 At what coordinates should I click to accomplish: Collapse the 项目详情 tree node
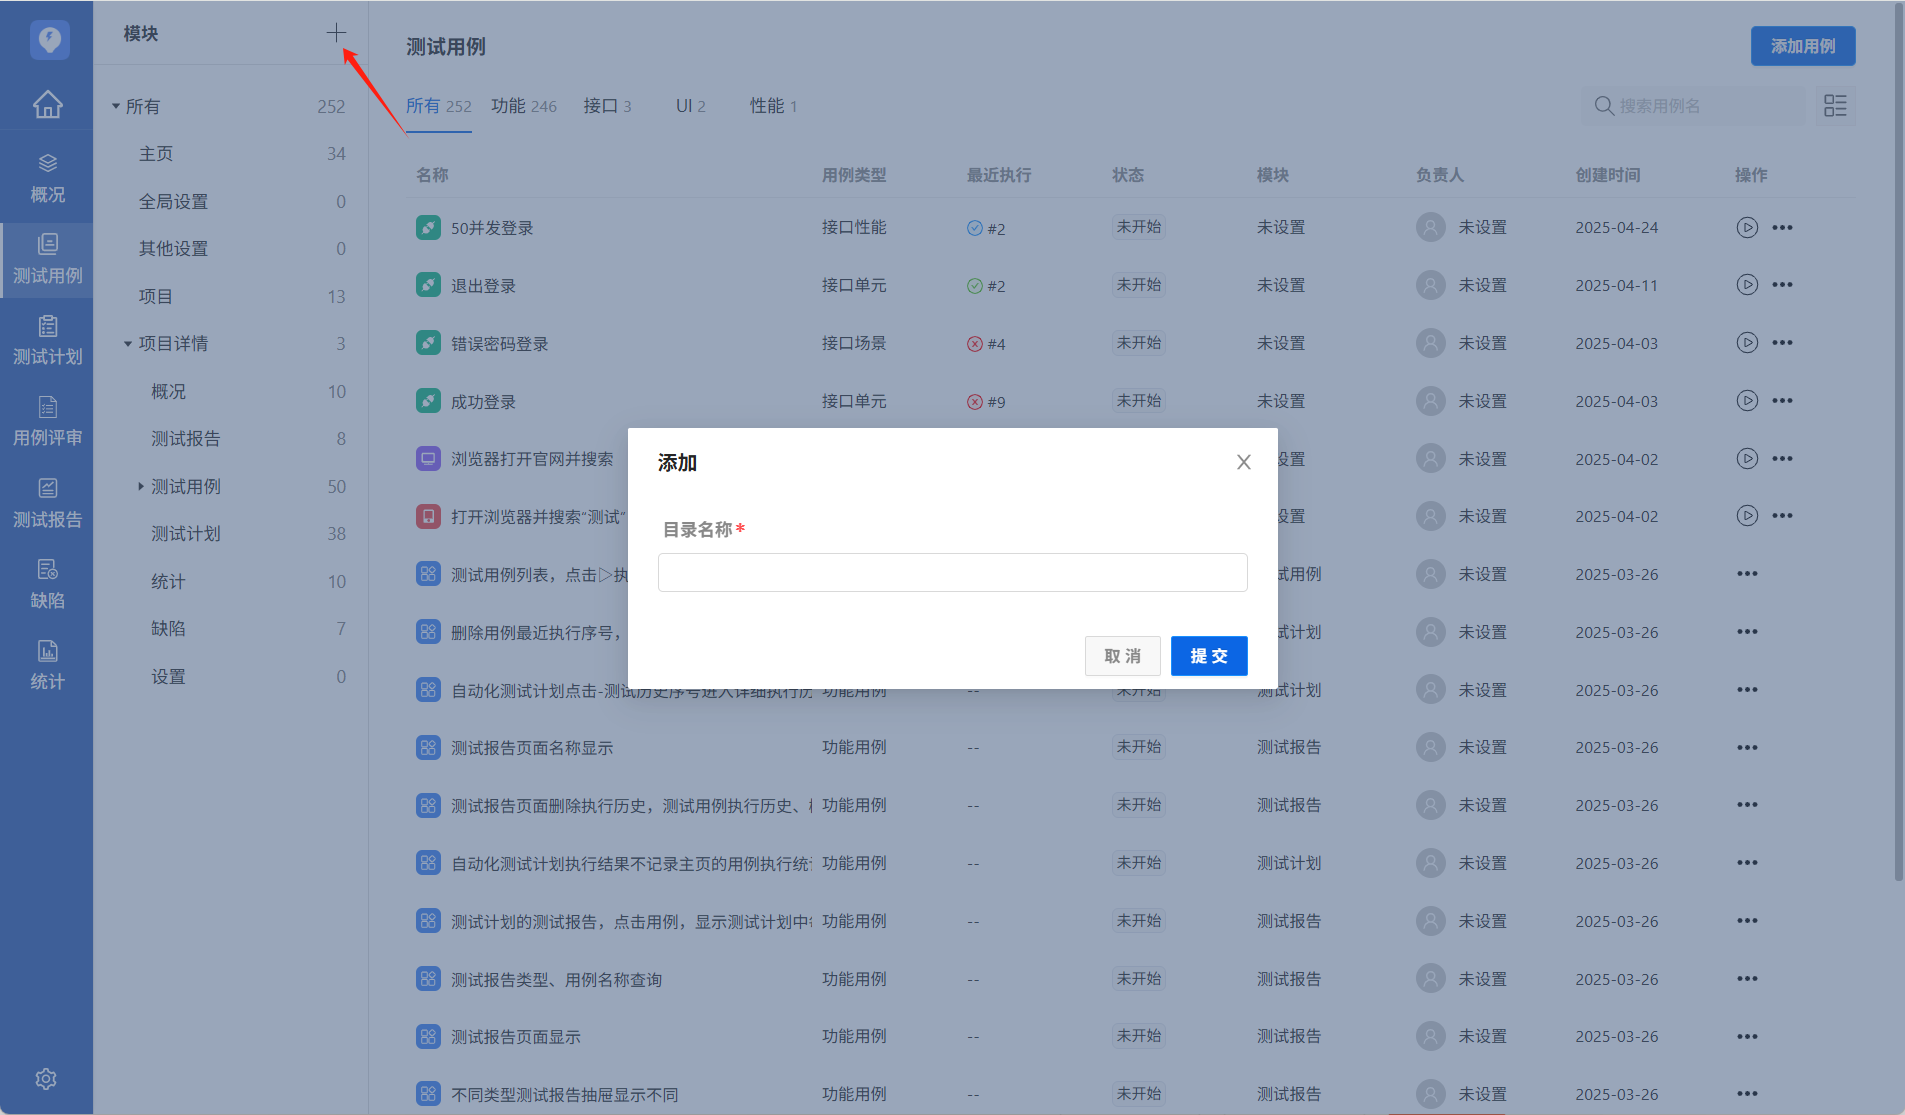coord(128,344)
